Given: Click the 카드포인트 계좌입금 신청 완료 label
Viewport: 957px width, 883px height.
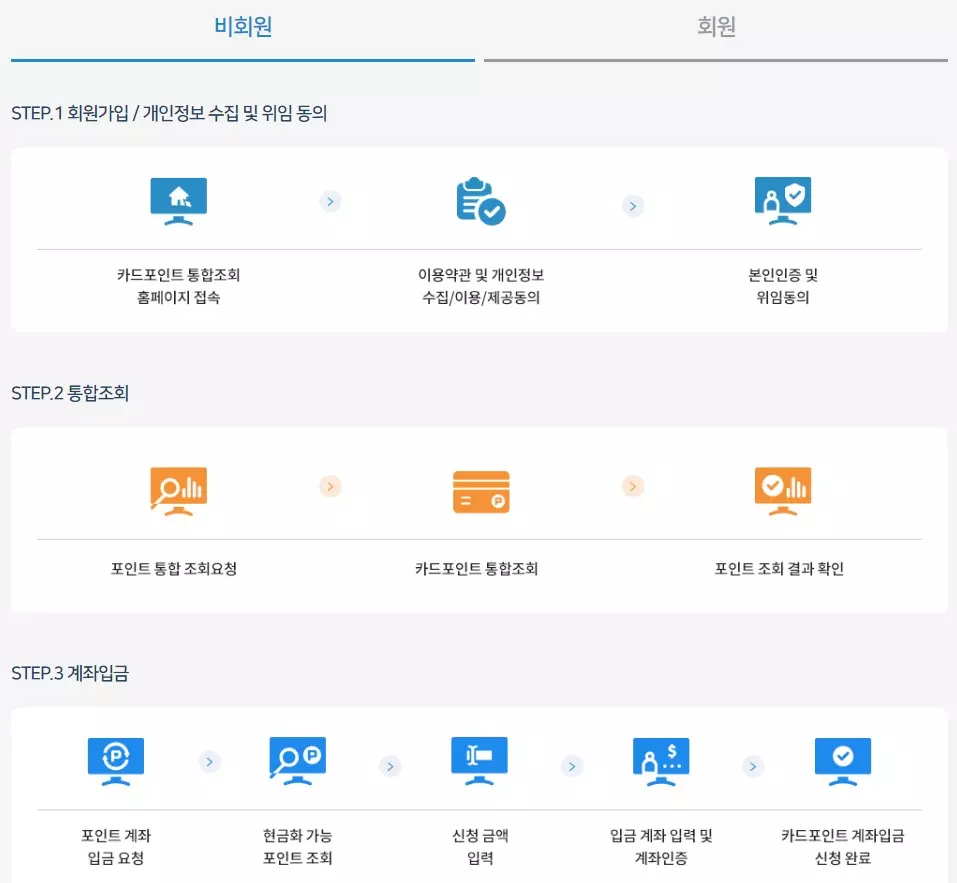Looking at the screenshot, I should click(x=843, y=847).
